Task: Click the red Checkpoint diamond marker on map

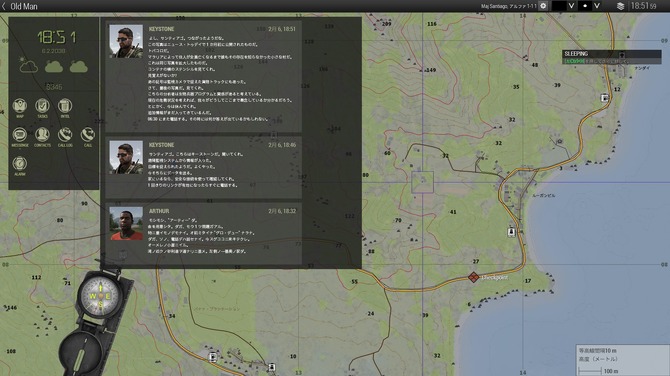Action: point(473,277)
